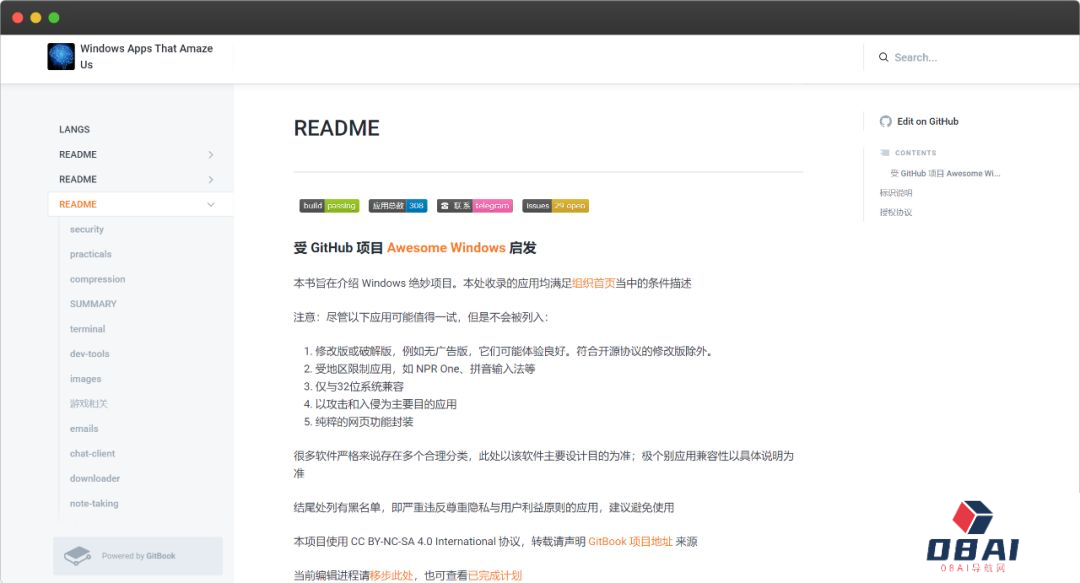Open the emails sidebar entry
1080x583 pixels.
[x=84, y=429]
